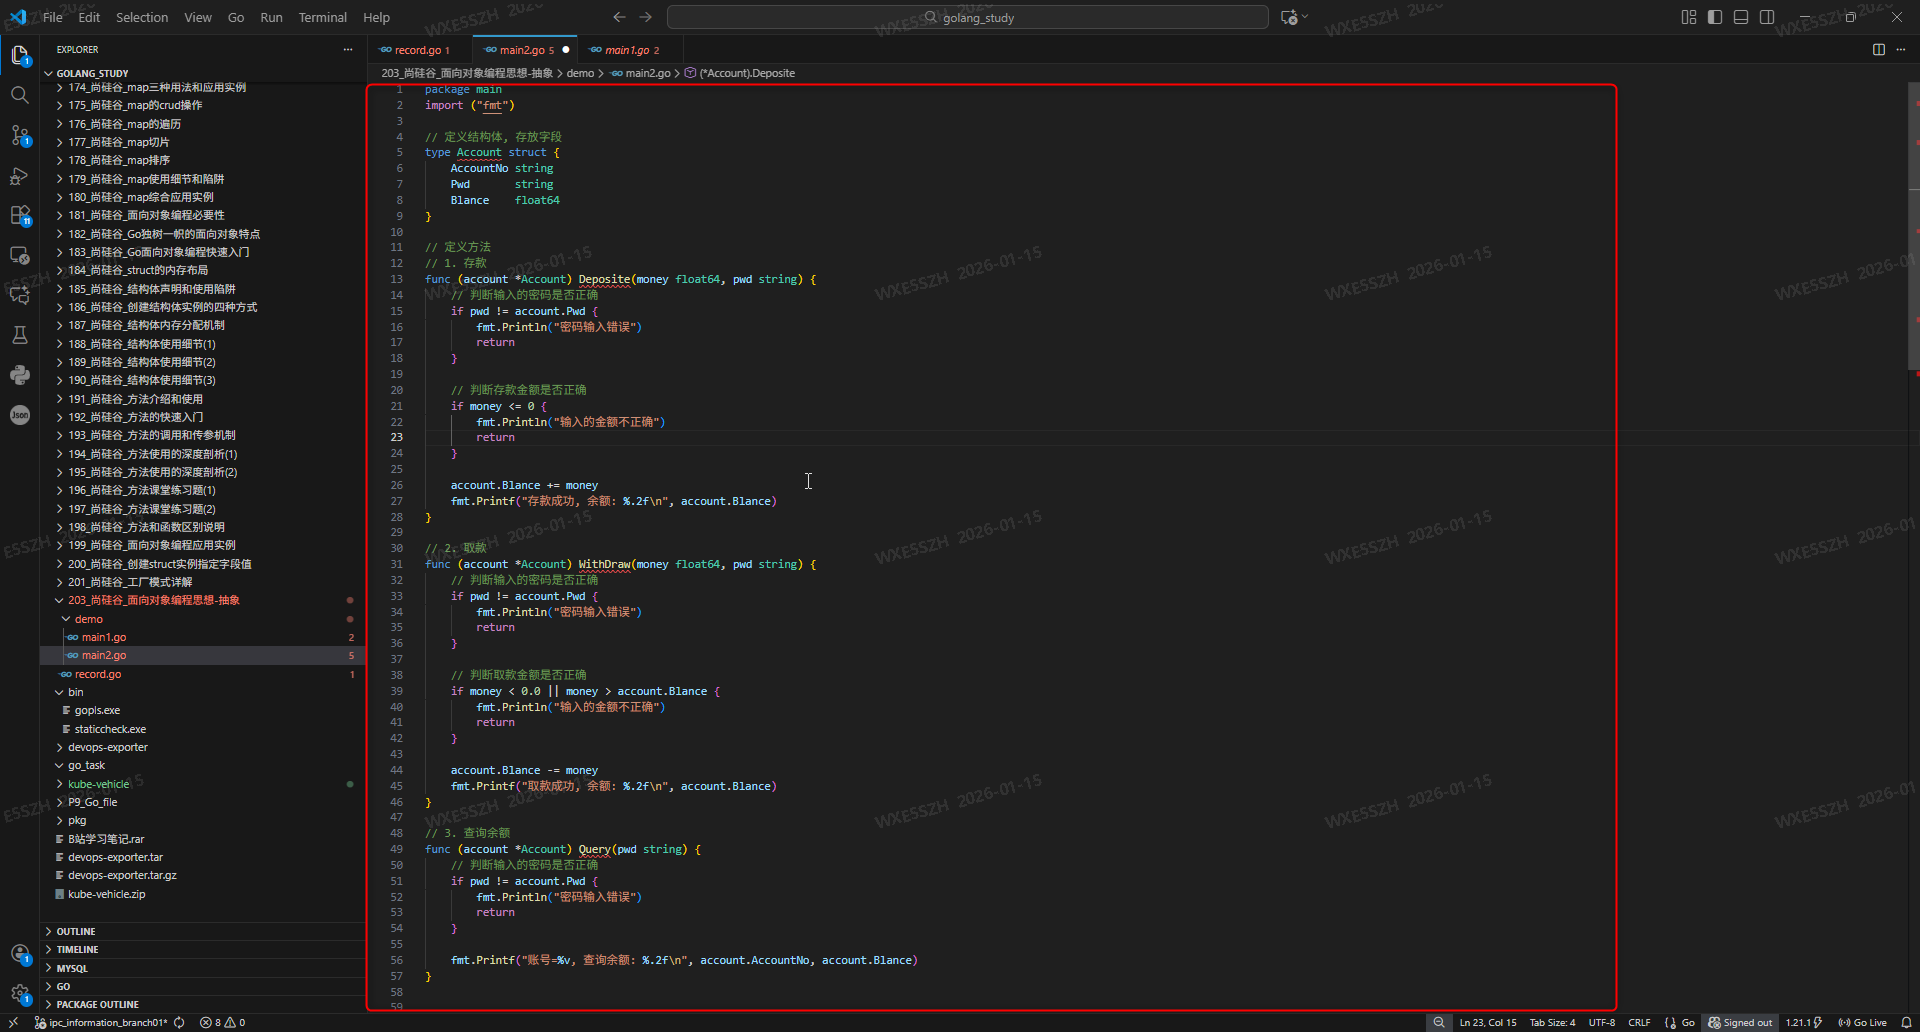The width and height of the screenshot is (1920, 1032).
Task: Switch to the main1.go tab
Action: click(627, 50)
